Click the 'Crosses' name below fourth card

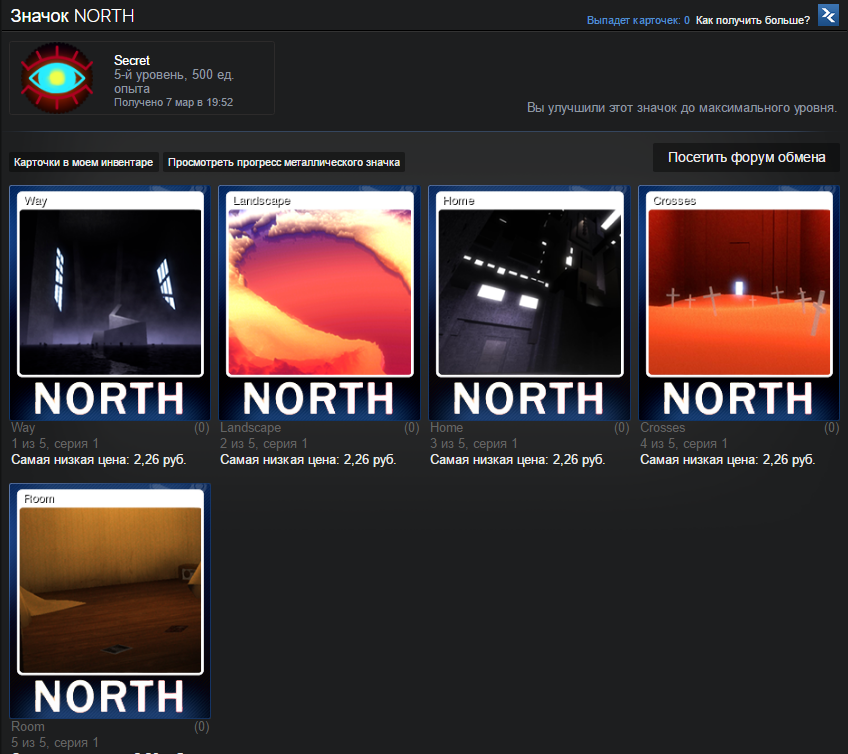click(x=662, y=428)
